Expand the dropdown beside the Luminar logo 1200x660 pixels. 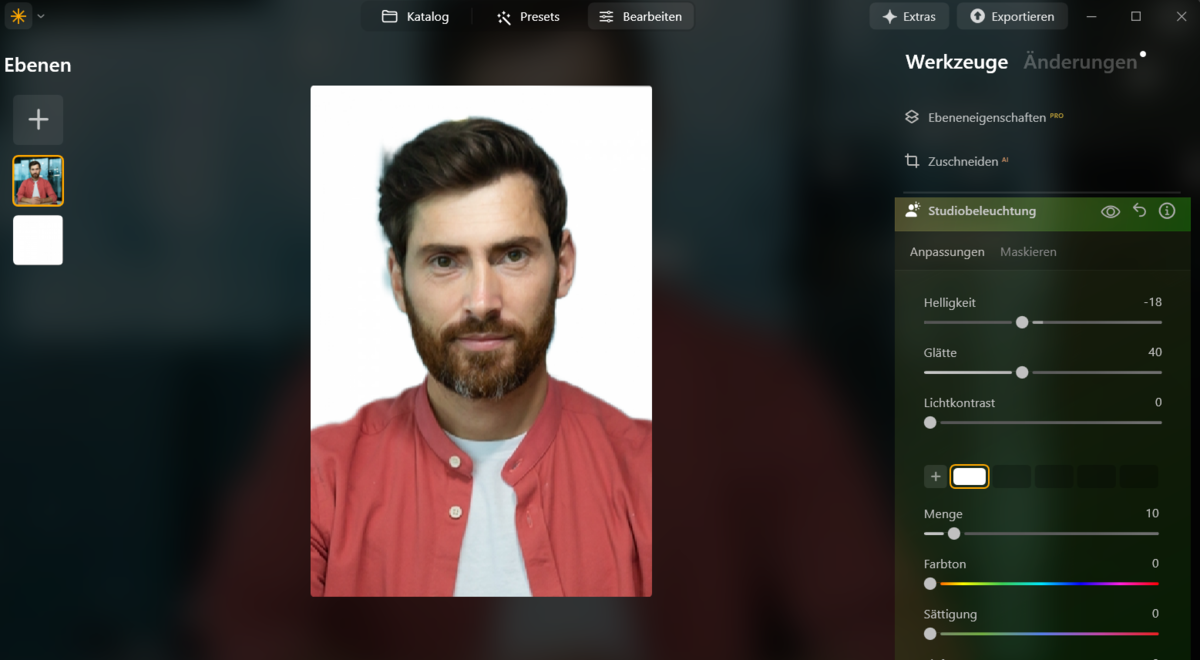click(x=40, y=16)
